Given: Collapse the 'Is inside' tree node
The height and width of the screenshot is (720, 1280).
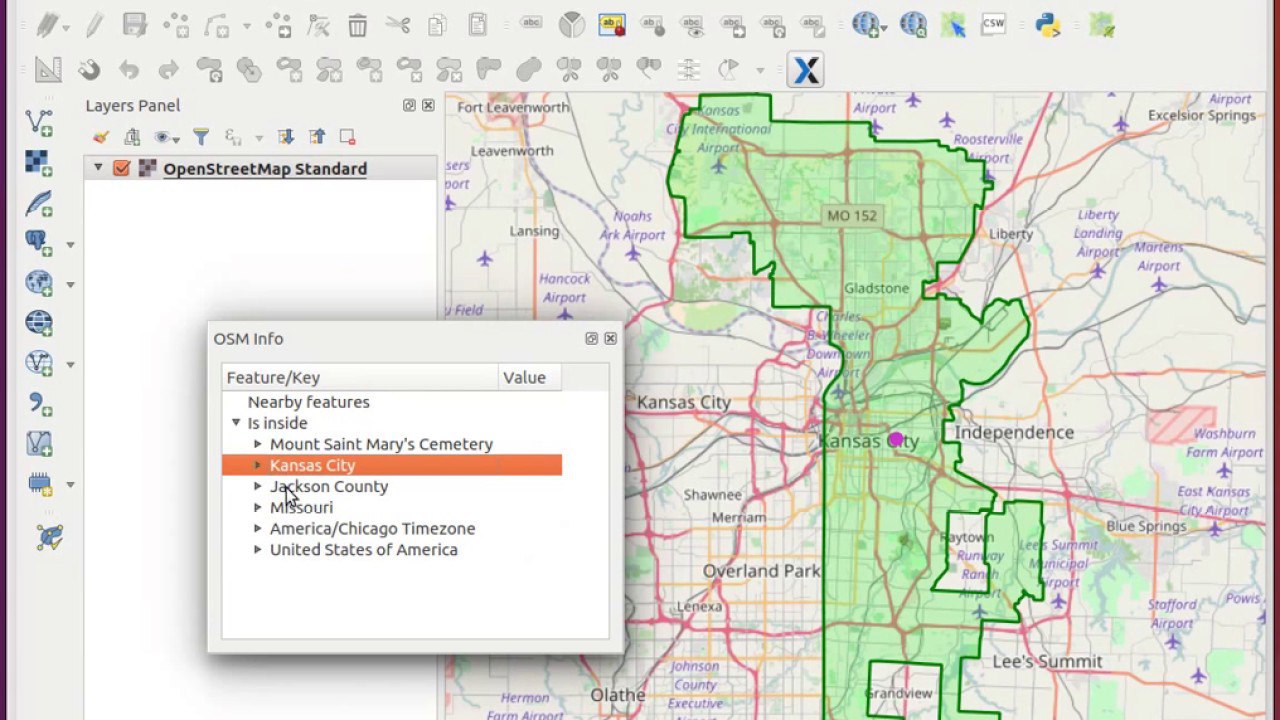Looking at the screenshot, I should point(236,423).
